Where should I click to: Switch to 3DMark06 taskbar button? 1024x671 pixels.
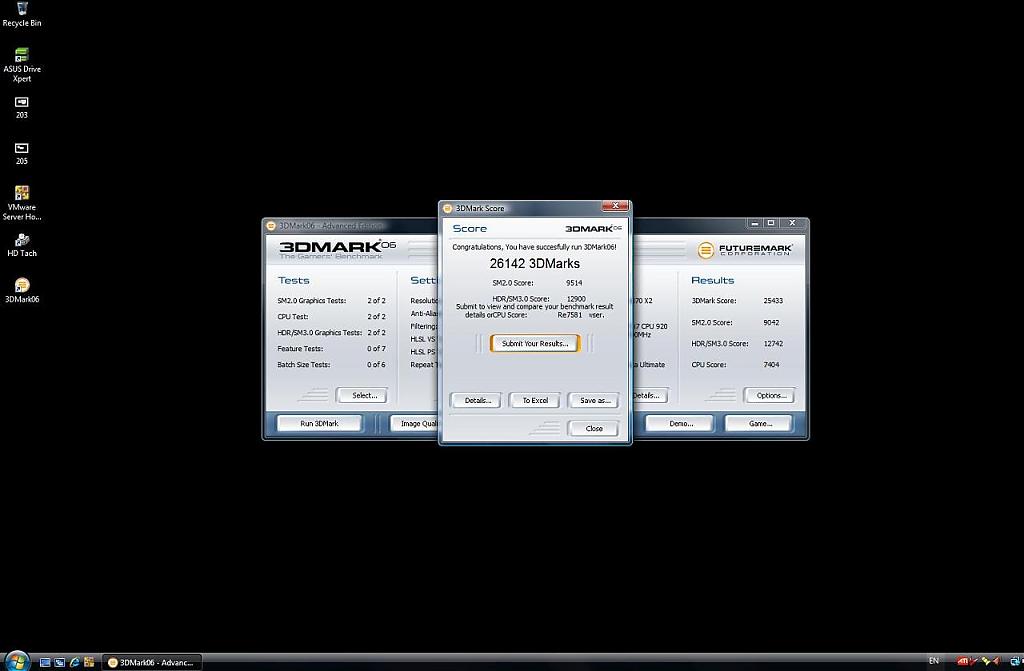[152, 663]
